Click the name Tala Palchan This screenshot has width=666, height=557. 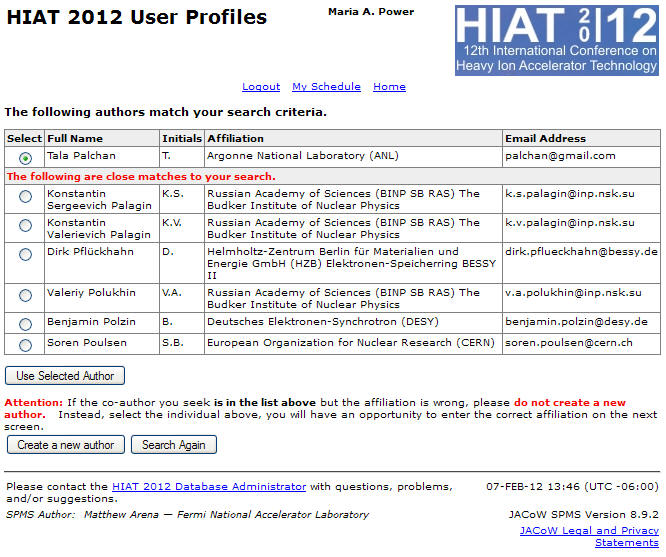[81, 156]
